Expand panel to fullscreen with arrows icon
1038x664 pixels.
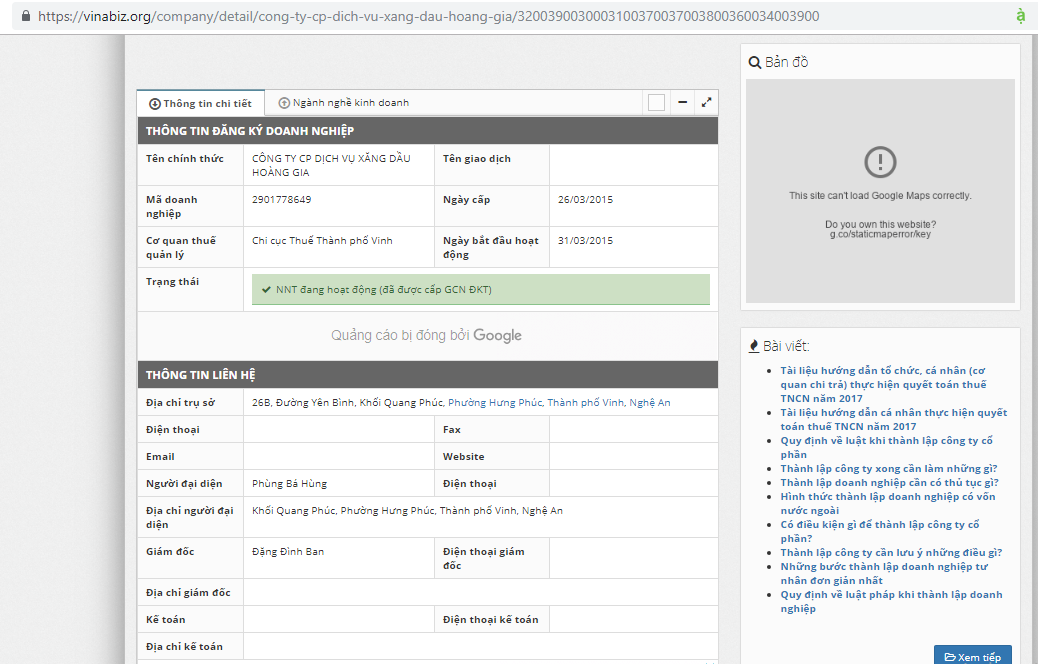pos(706,103)
